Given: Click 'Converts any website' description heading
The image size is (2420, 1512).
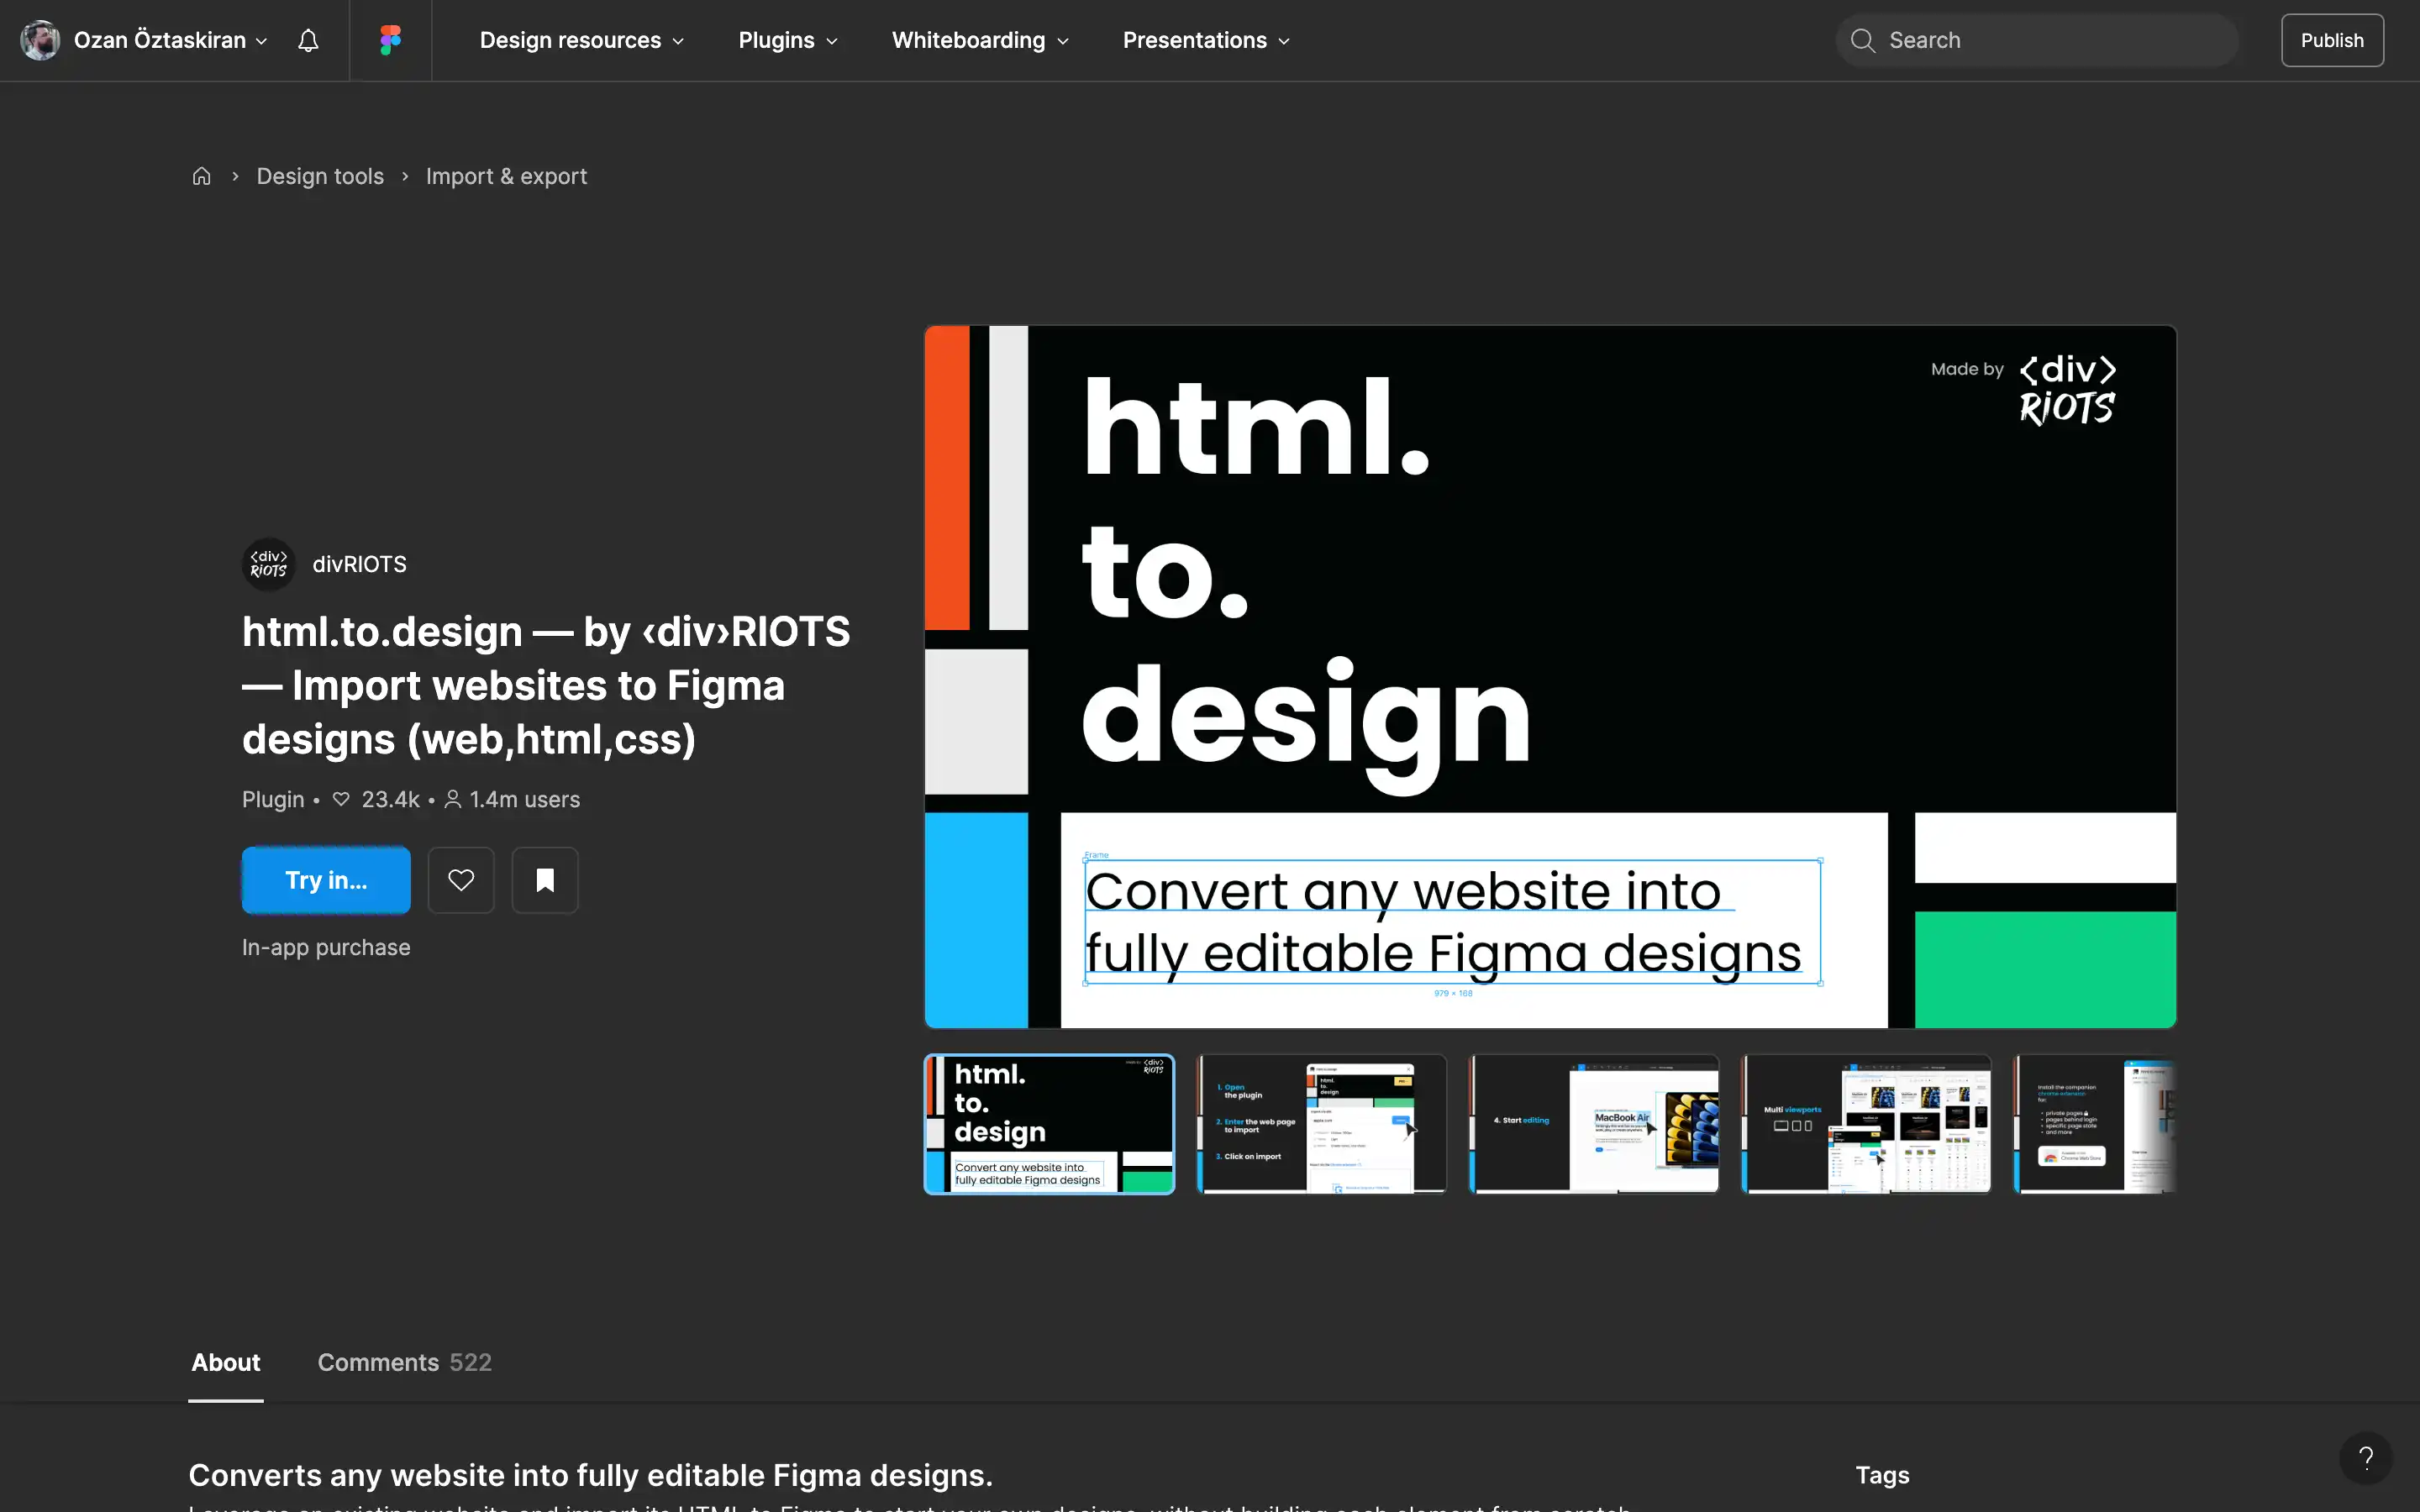Looking at the screenshot, I should coord(590,1475).
